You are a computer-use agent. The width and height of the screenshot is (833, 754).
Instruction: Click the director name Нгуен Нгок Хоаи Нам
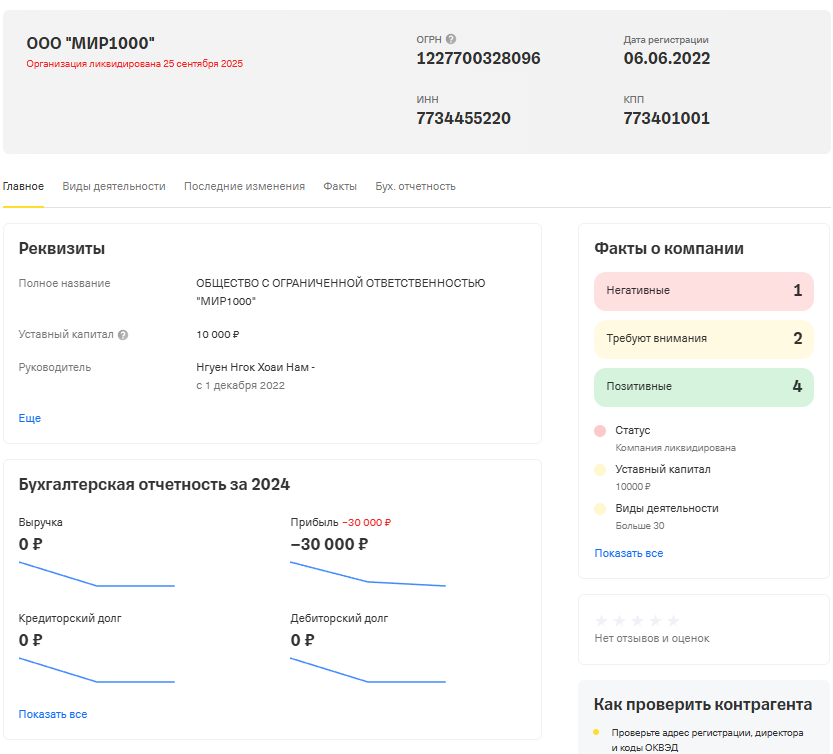[254, 367]
